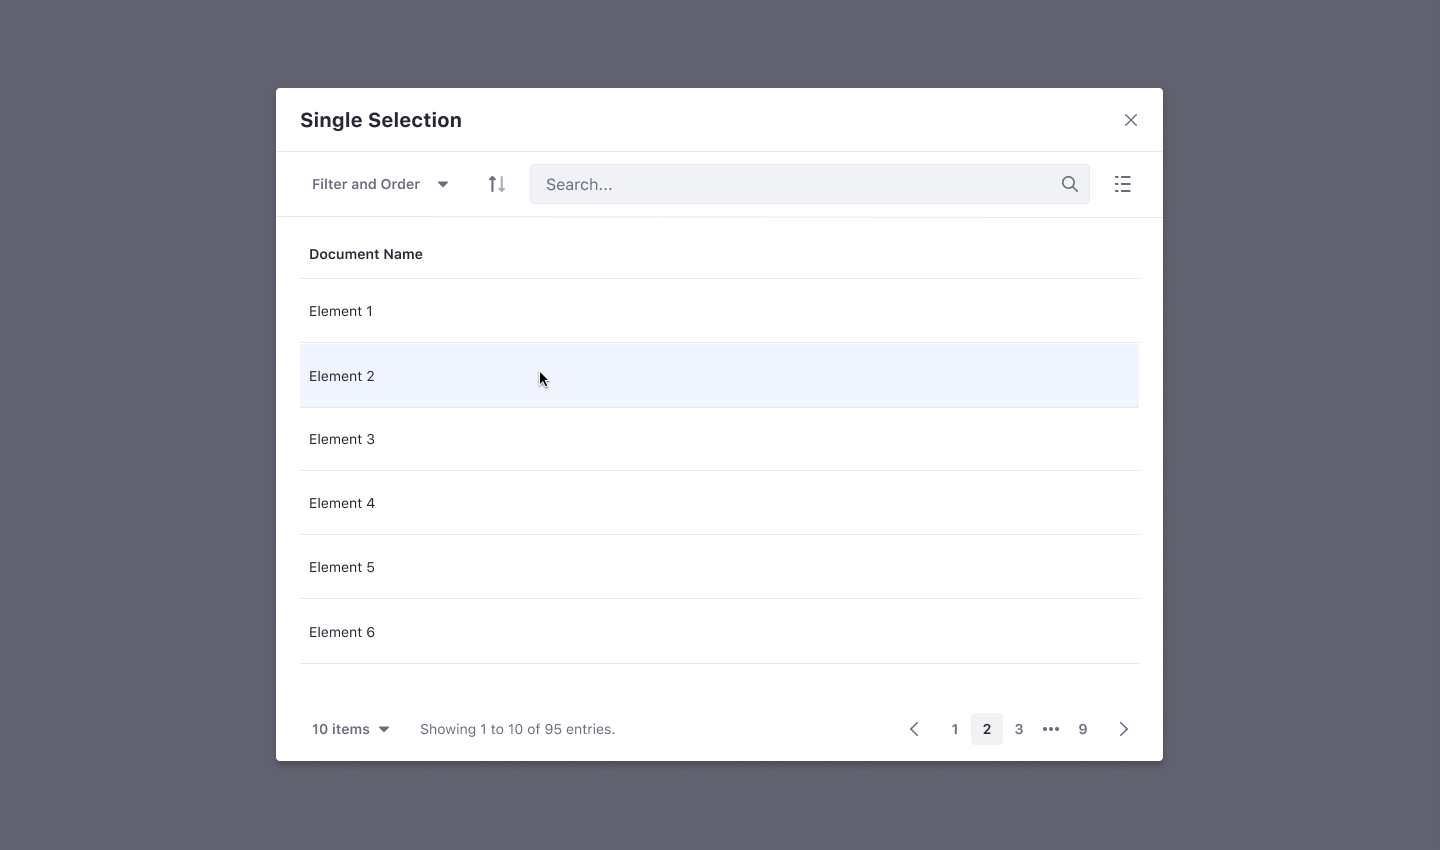Screen dimensions: 1440x850
Task: Click the next page chevron arrow
Action: 1123,729
